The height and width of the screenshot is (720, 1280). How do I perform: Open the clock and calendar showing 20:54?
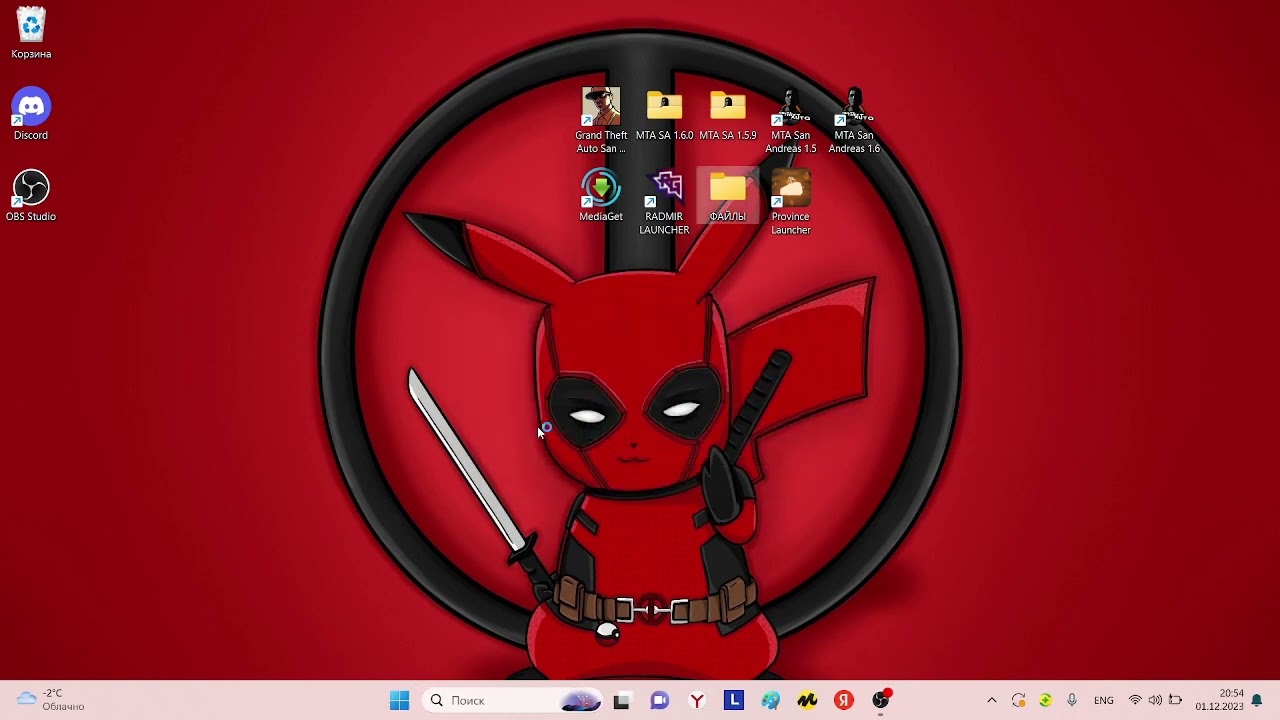1219,700
